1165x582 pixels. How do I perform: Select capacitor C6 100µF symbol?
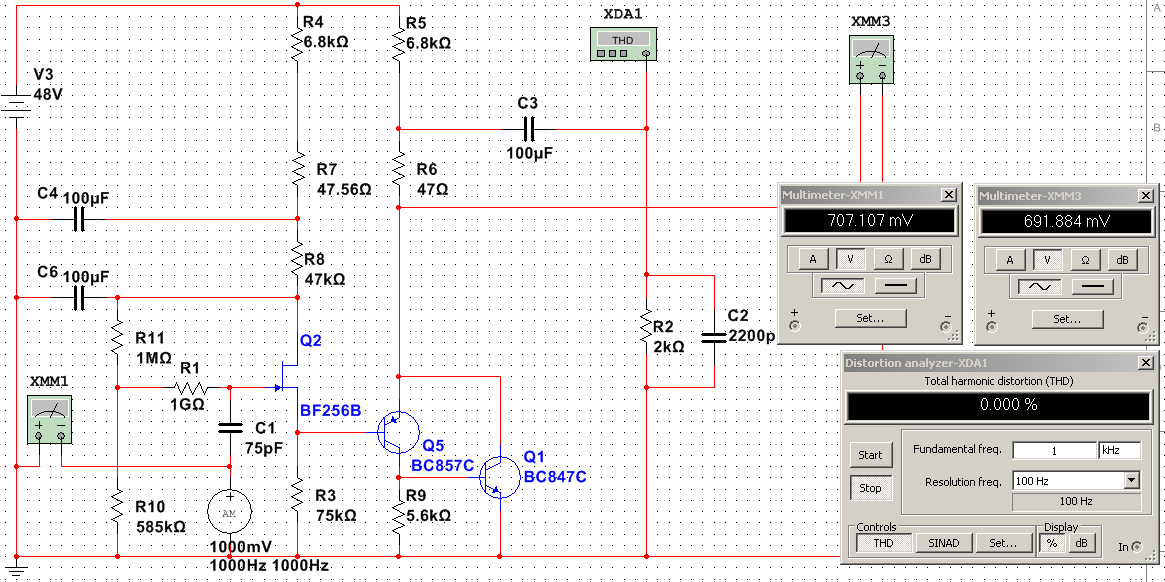coord(78,299)
